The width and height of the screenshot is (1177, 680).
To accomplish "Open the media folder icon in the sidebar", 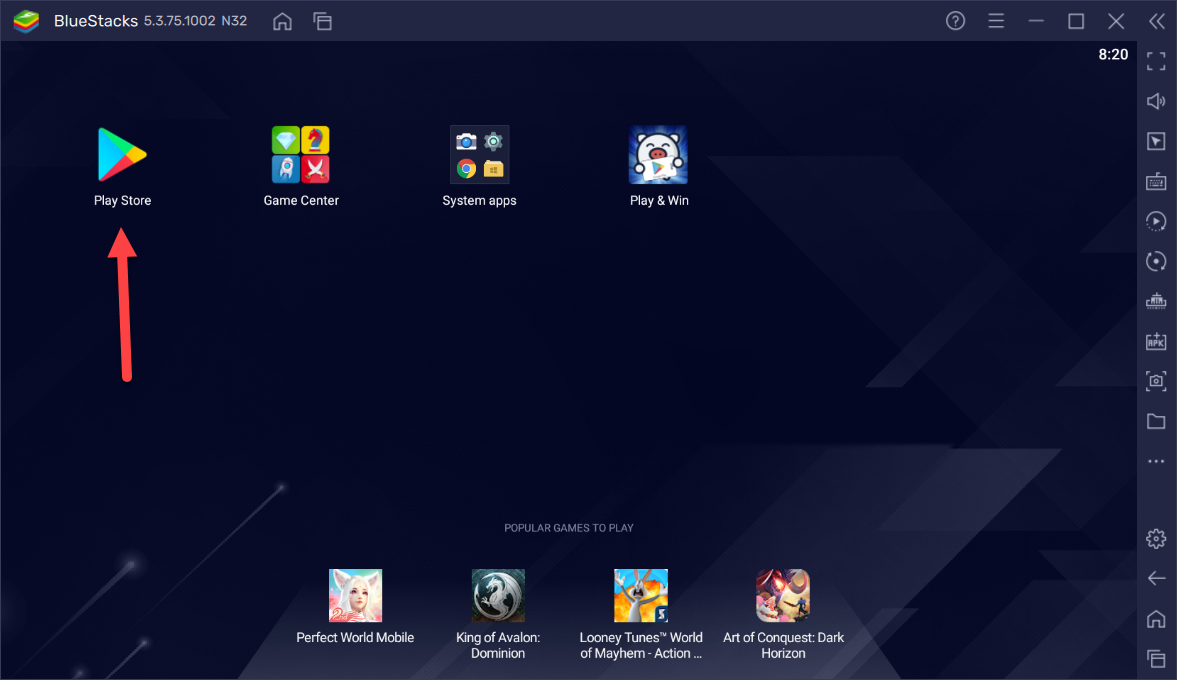I will click(x=1156, y=421).
